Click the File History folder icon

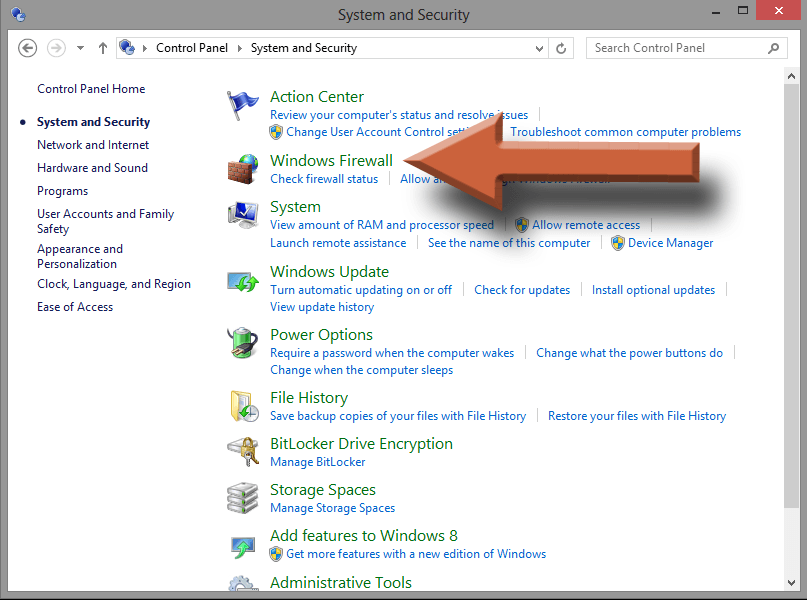tap(243, 406)
